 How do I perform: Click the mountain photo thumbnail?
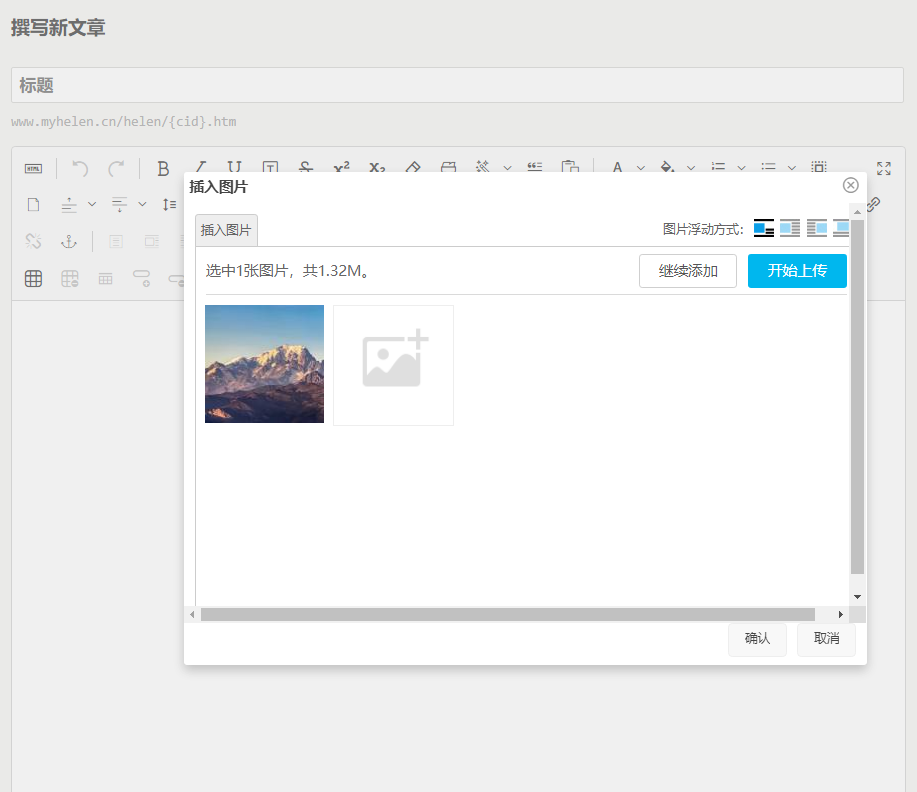(264, 364)
